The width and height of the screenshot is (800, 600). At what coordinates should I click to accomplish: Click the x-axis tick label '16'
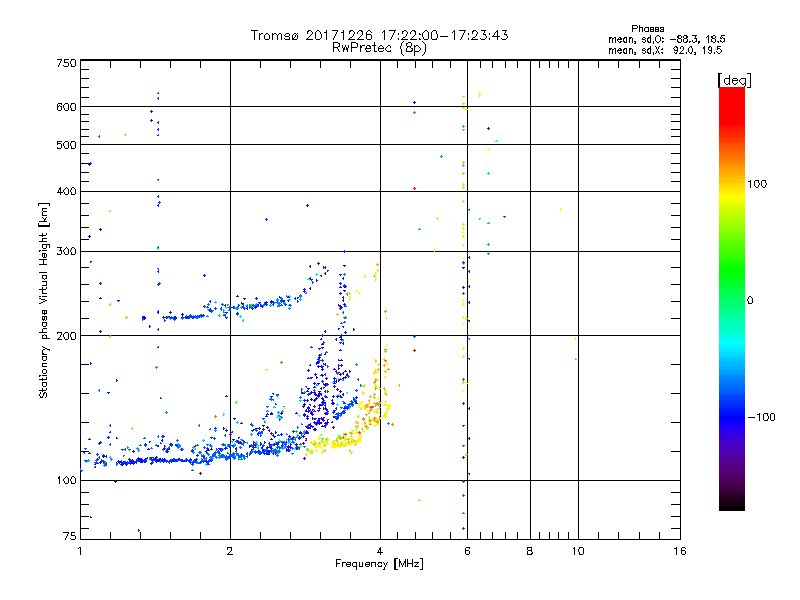[x=680, y=551]
